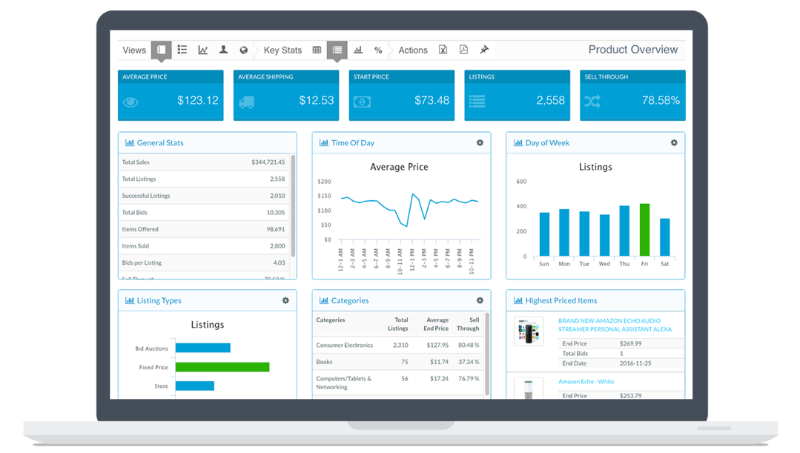Export to Excel from Actions
Screen dimensions: 800x453
click(x=443, y=50)
